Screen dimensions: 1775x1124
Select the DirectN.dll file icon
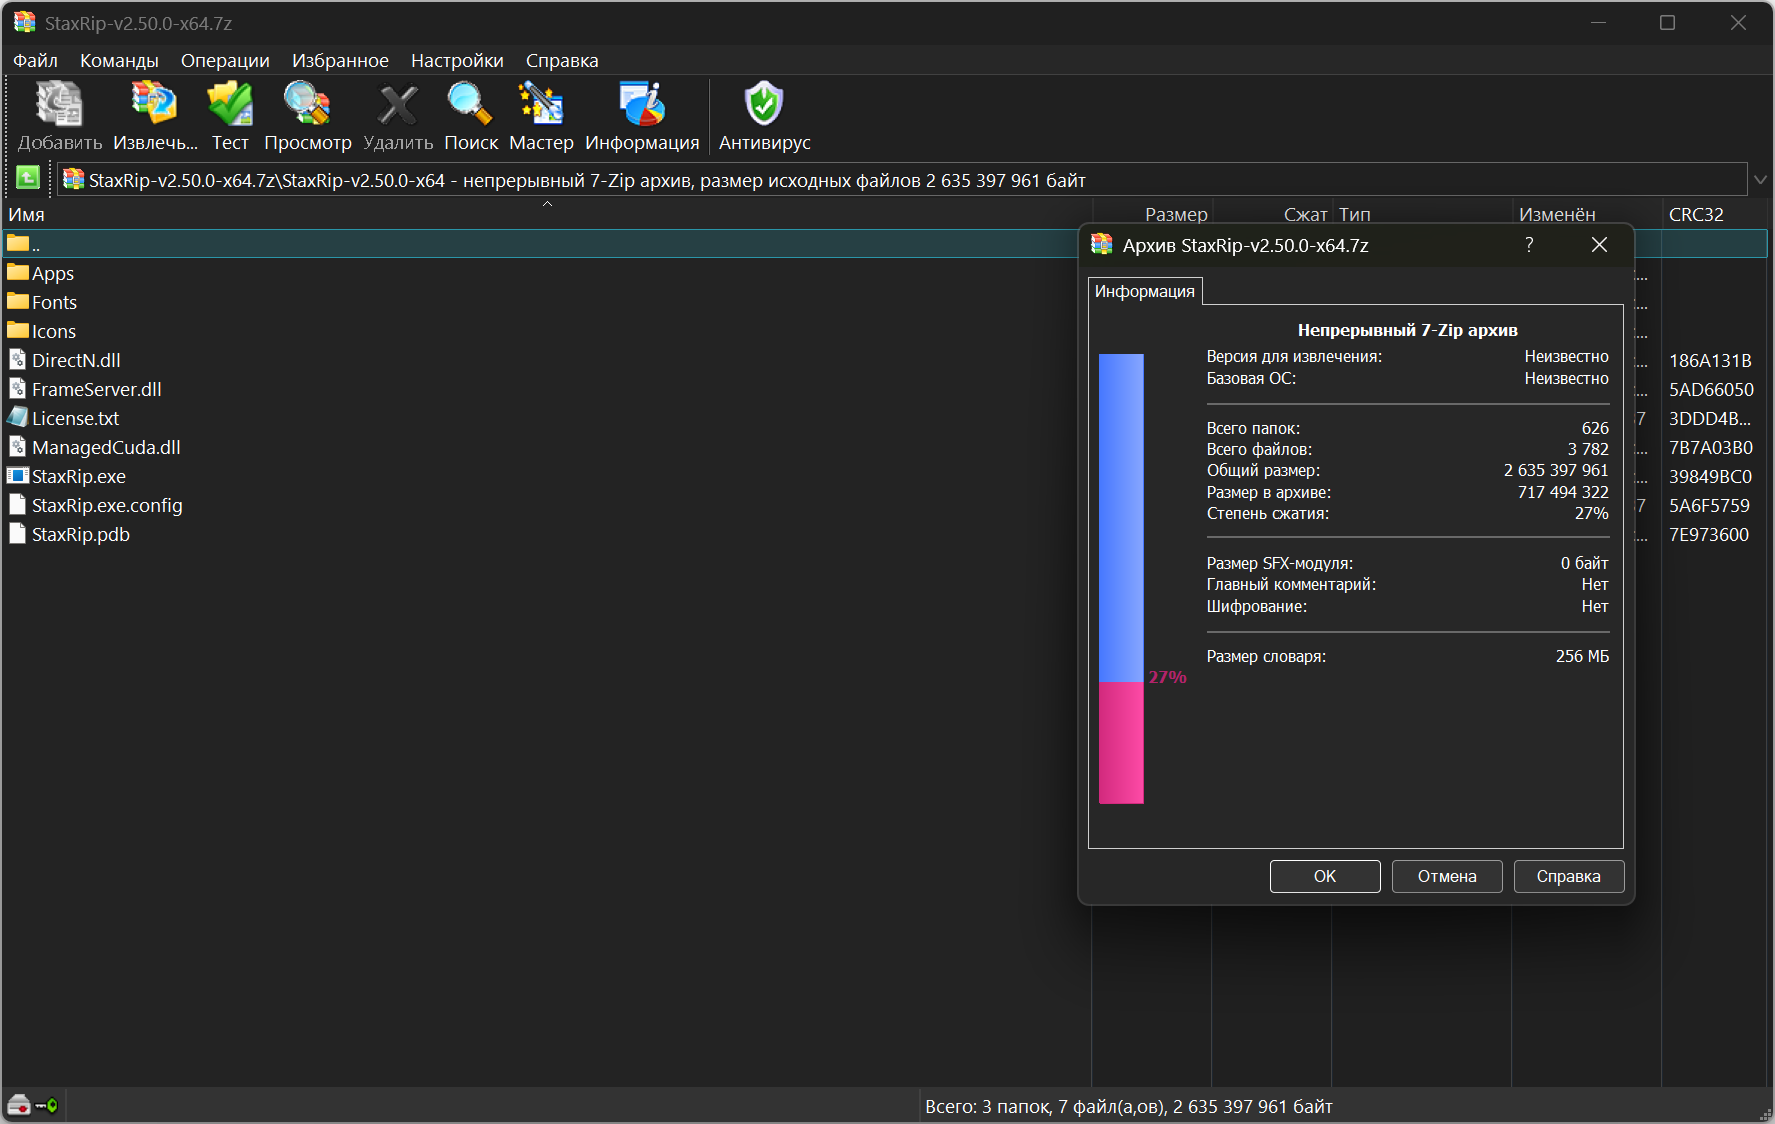tap(17, 359)
